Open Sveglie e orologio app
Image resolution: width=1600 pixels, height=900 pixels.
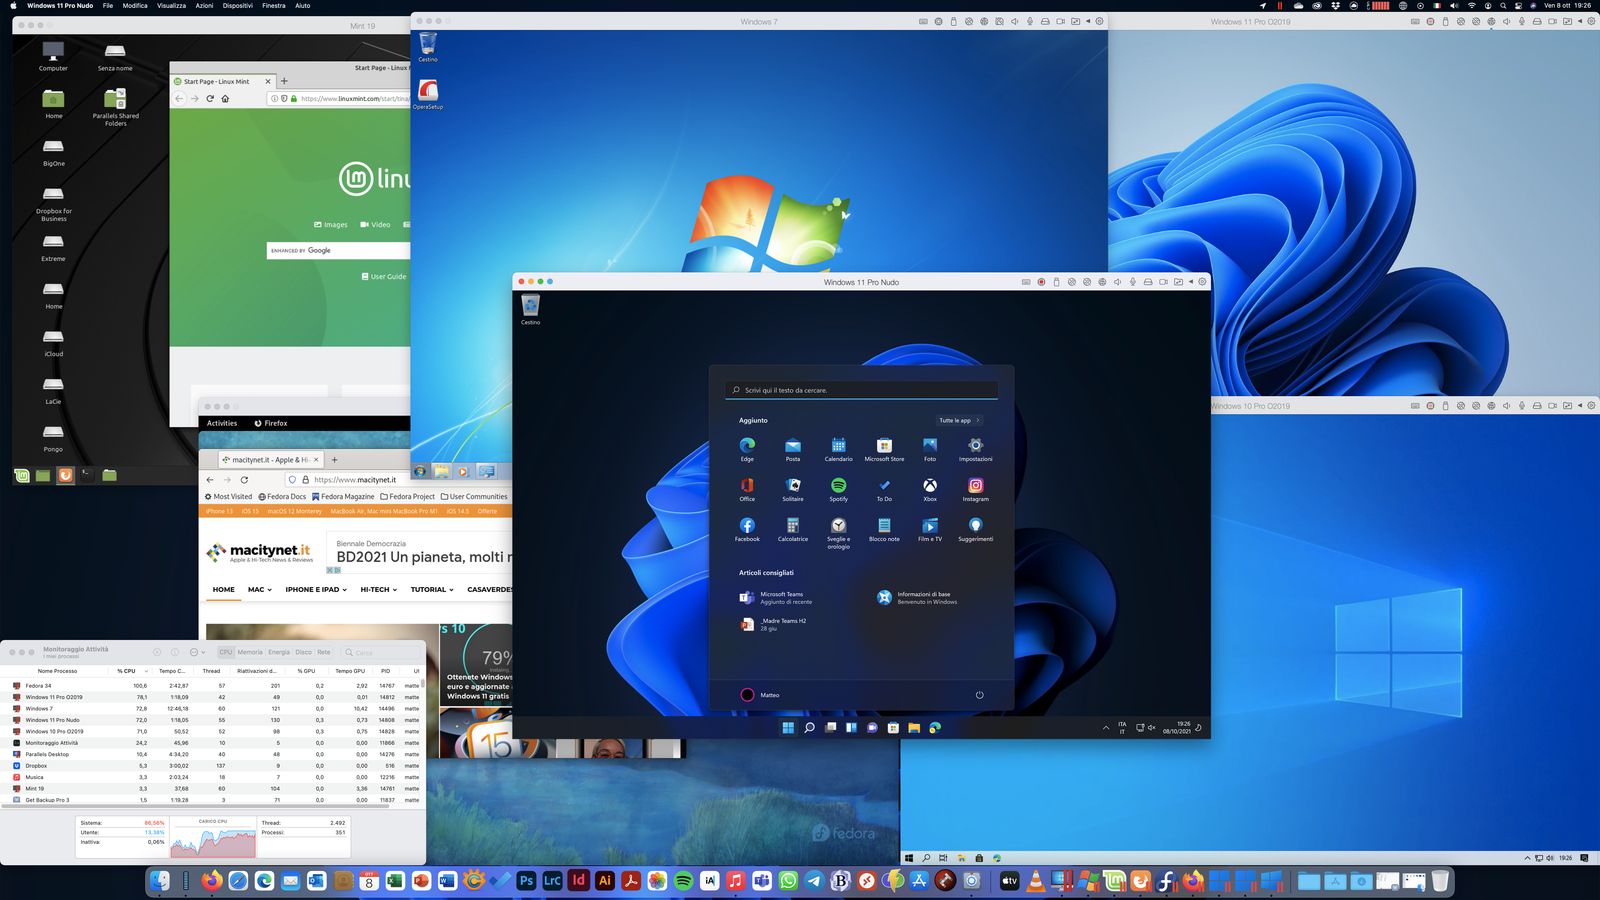point(838,532)
